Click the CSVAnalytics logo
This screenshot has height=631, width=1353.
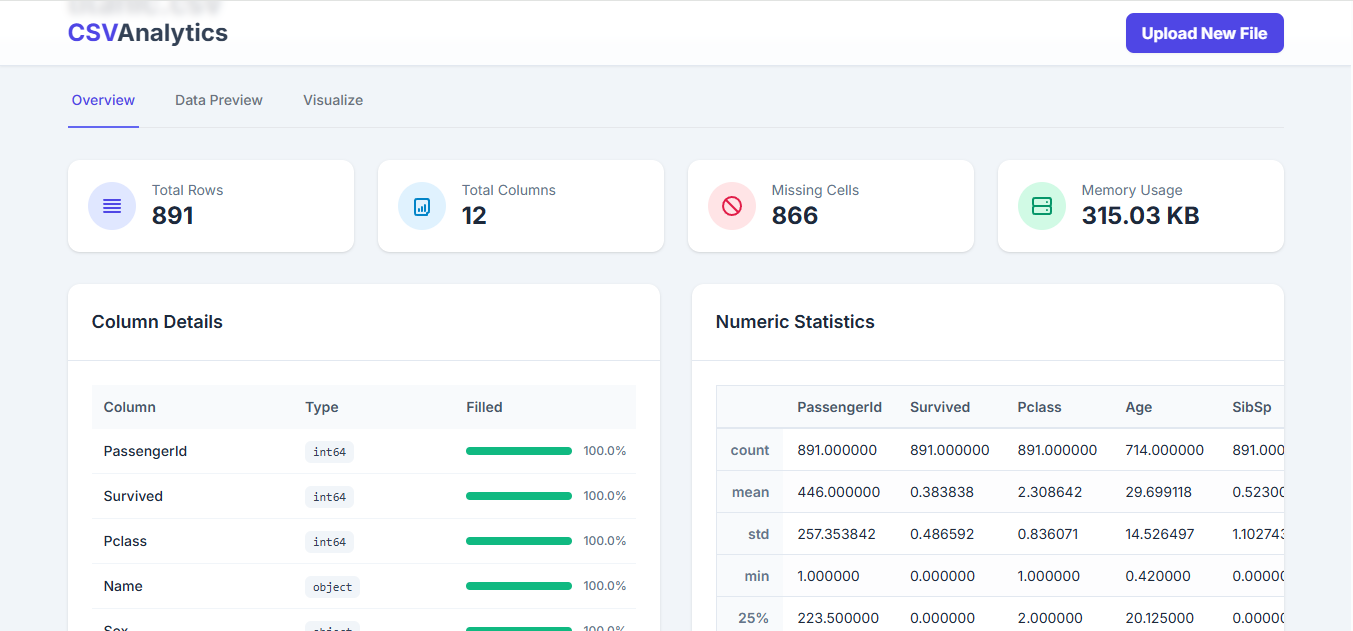(x=148, y=33)
